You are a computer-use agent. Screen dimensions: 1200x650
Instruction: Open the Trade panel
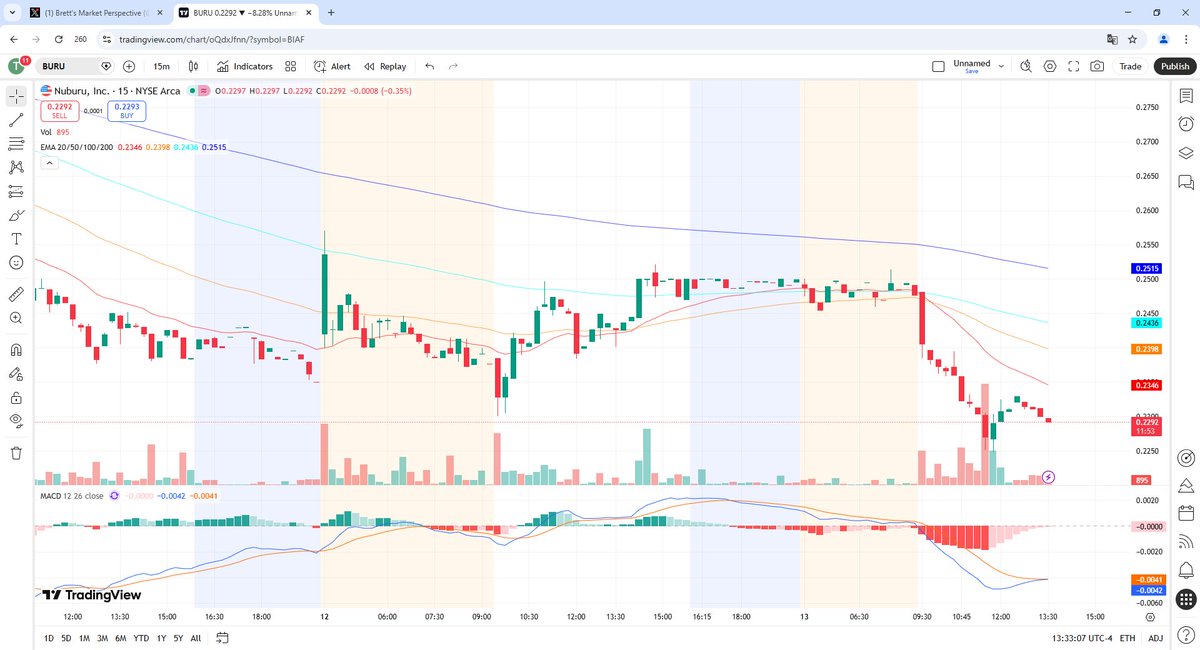click(x=1130, y=66)
